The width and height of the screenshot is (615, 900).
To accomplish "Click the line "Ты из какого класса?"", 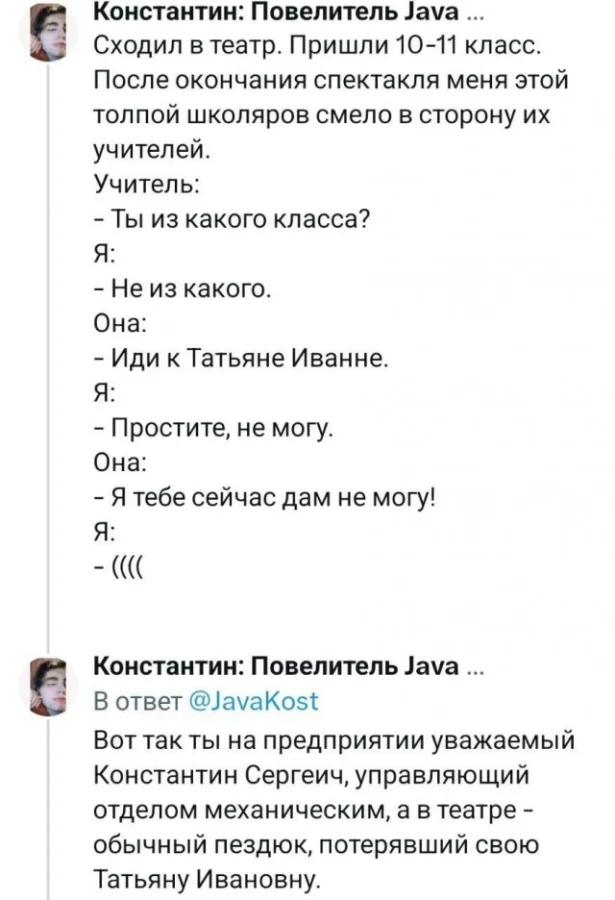I will pos(233,216).
